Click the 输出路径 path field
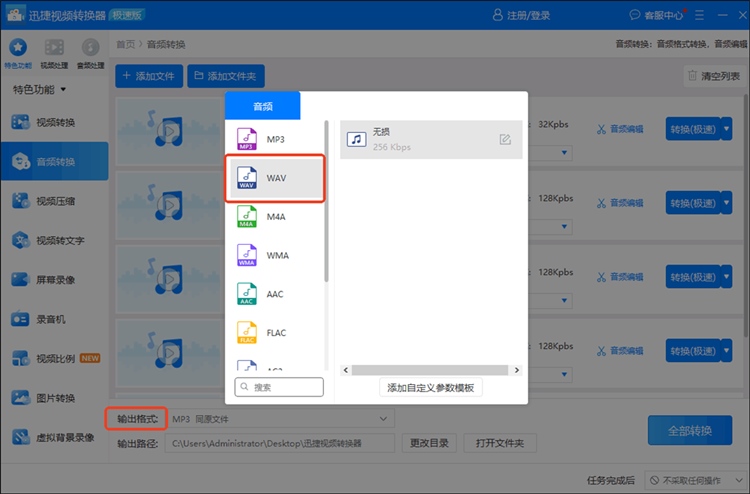 [280, 443]
